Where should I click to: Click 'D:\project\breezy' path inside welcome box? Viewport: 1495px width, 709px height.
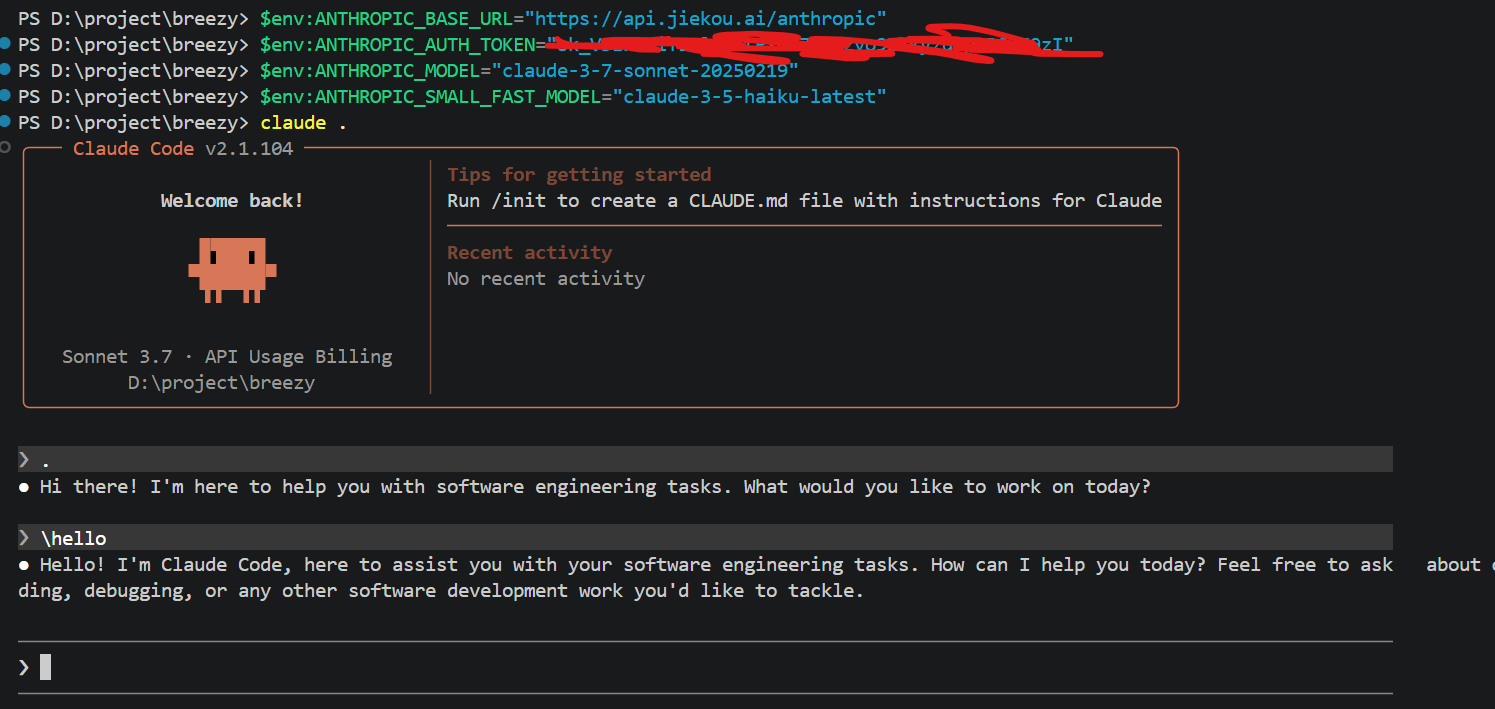pyautogui.click(x=221, y=382)
